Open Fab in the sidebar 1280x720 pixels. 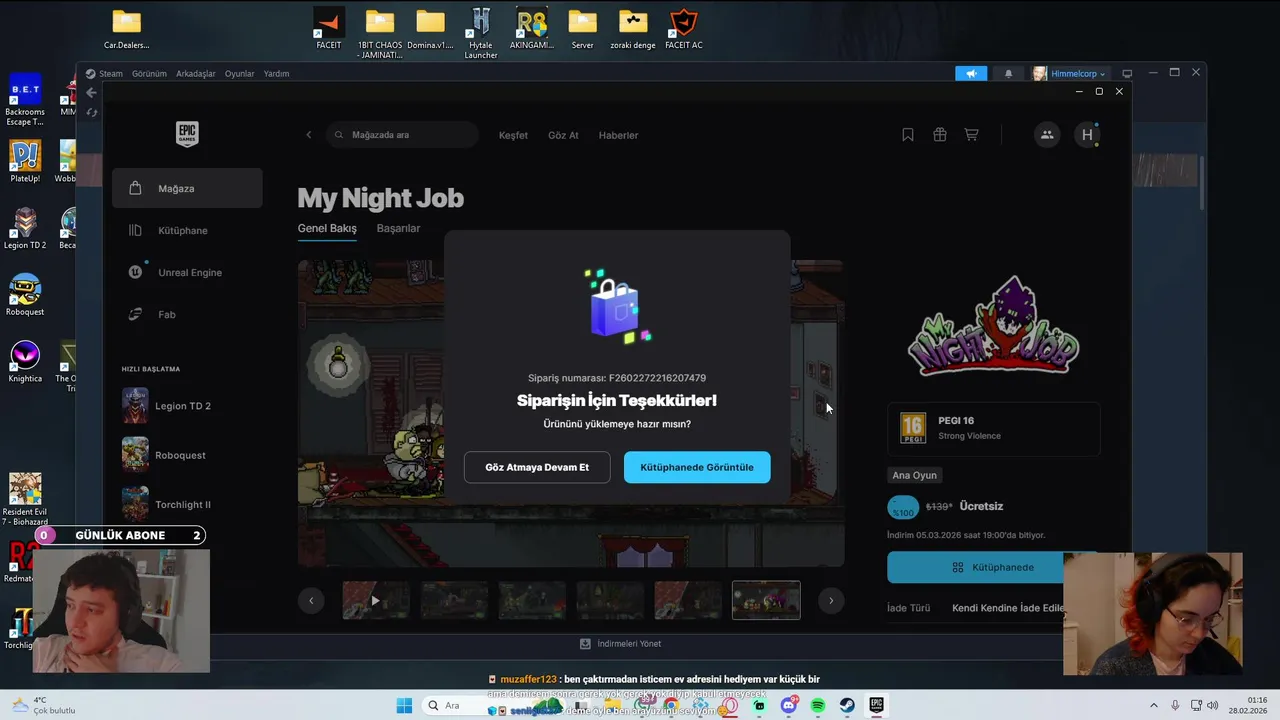pyautogui.click(x=187, y=314)
